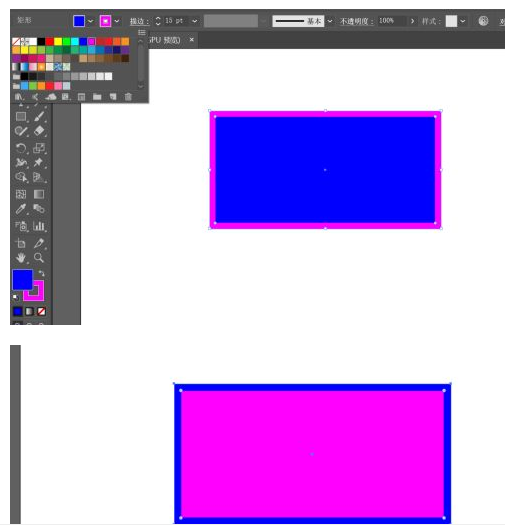
Task: Activate the Rotate tool
Action: pos(21,148)
